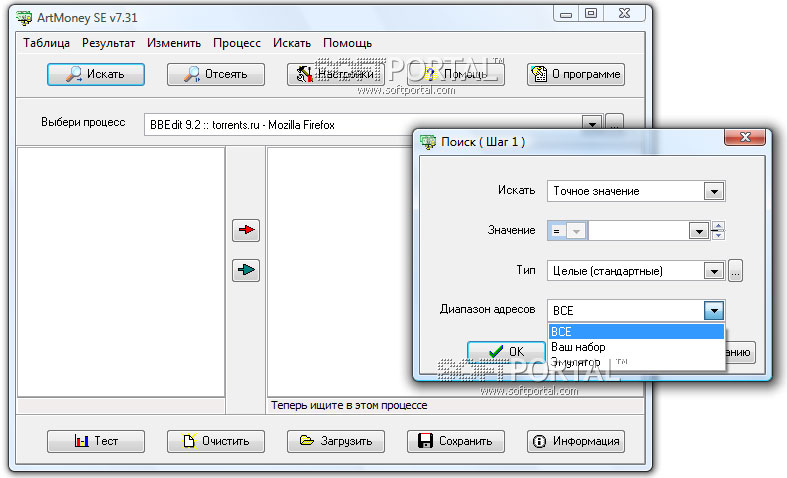Click the Значение value input field
This screenshot has width=787, height=478.
(638, 231)
